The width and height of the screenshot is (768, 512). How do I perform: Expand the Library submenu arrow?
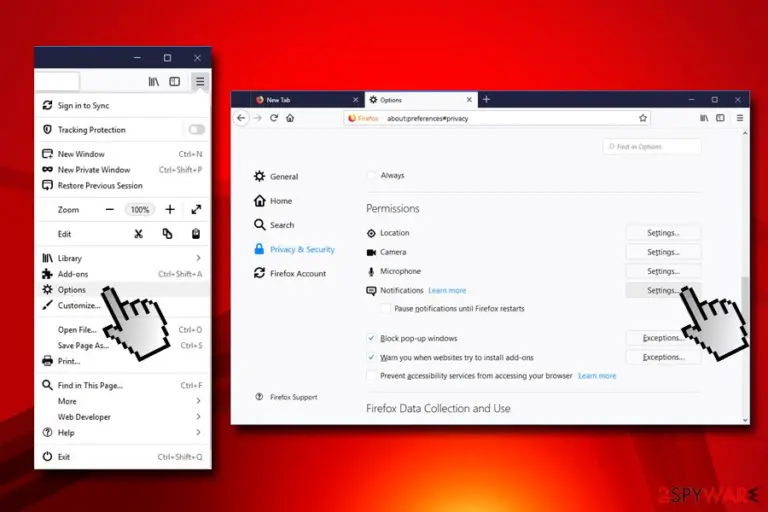coord(198,258)
